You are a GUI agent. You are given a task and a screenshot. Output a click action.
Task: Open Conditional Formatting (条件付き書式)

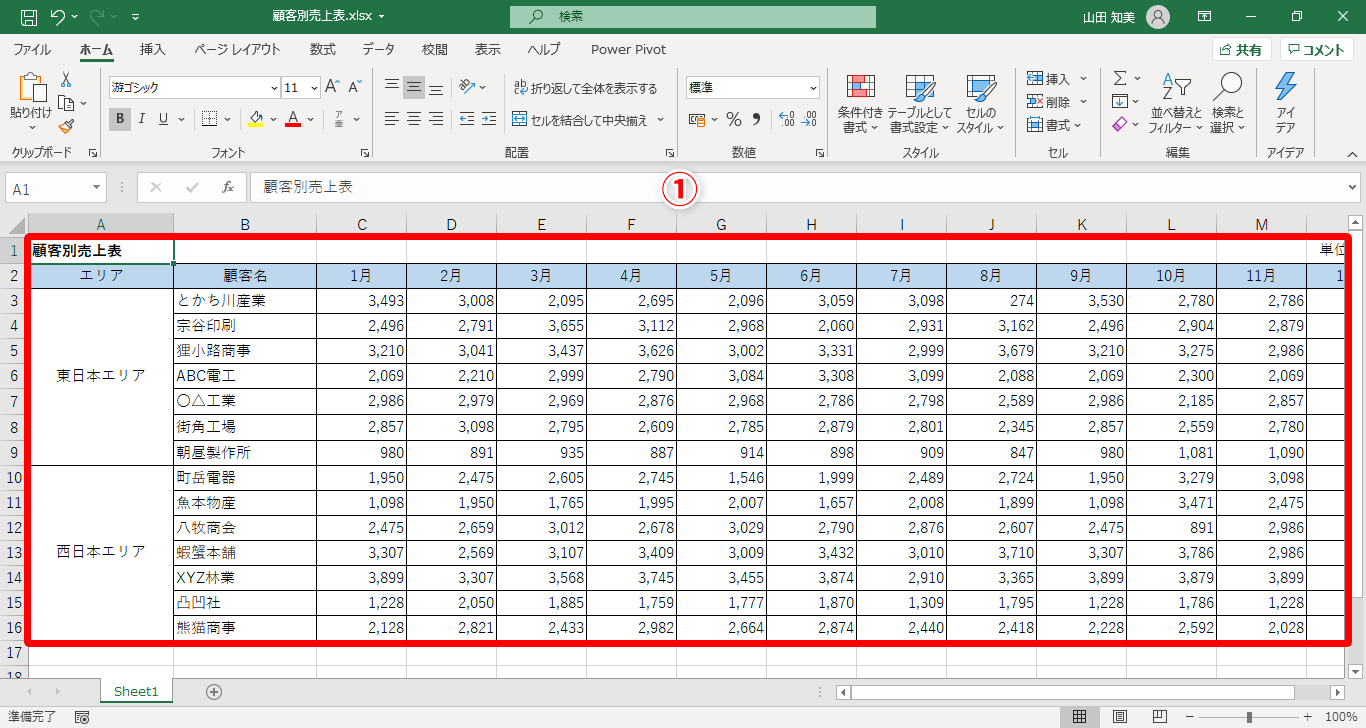[860, 104]
